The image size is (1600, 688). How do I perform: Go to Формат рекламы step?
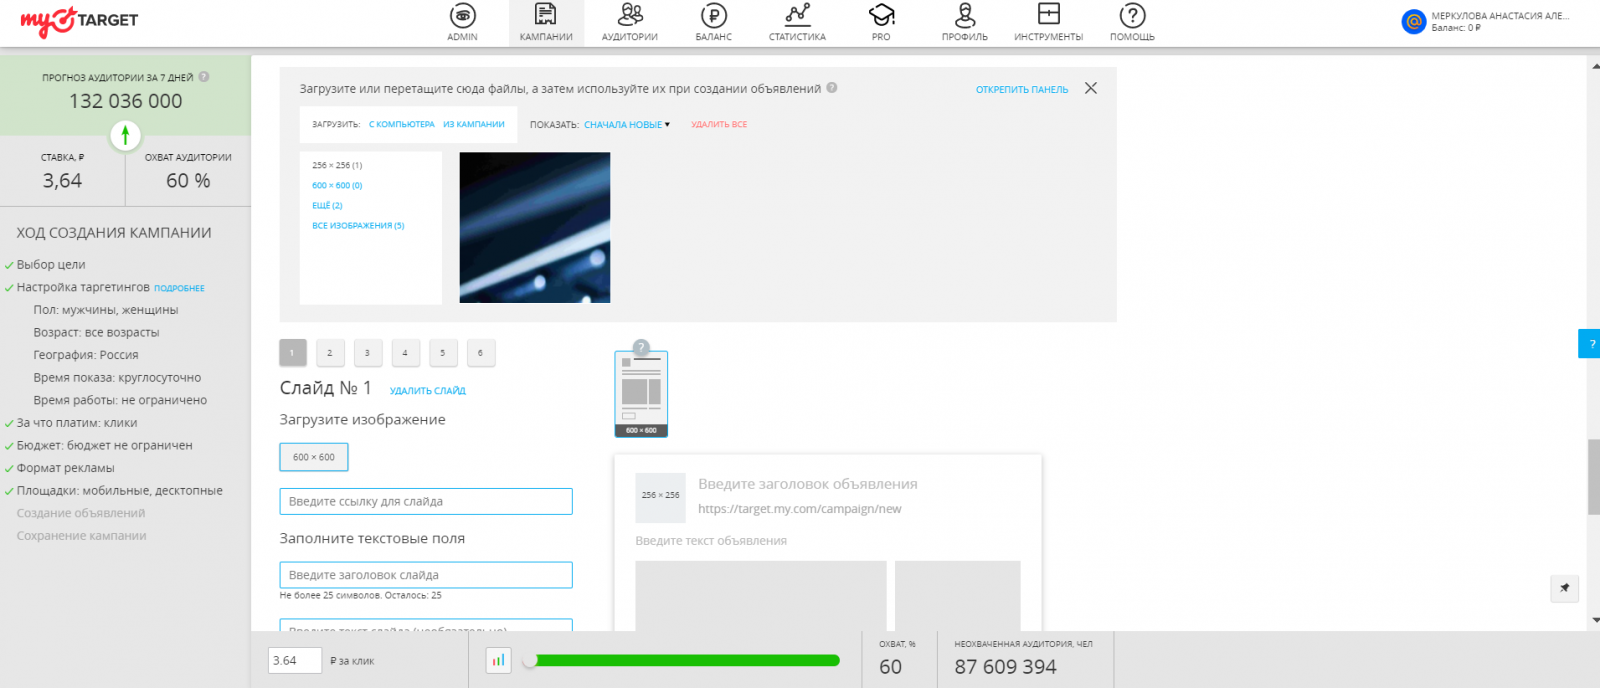pyautogui.click(x=65, y=468)
